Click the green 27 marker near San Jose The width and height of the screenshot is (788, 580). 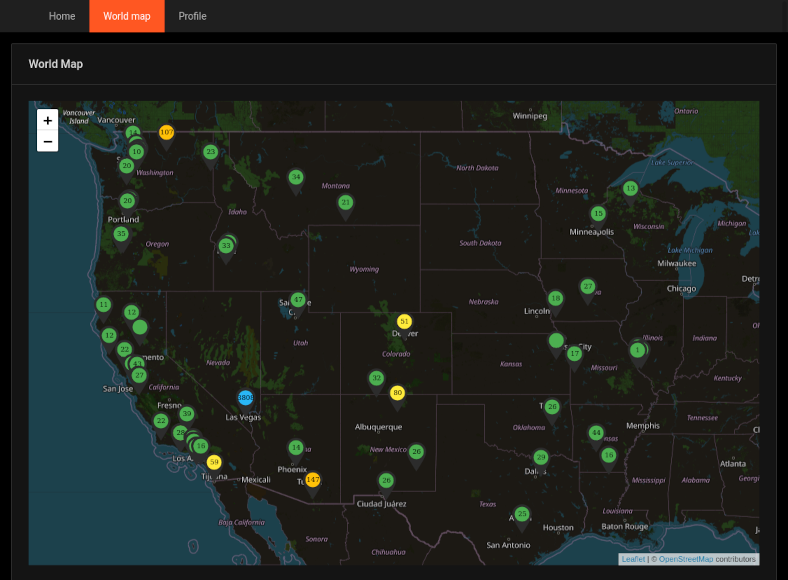[139, 375]
